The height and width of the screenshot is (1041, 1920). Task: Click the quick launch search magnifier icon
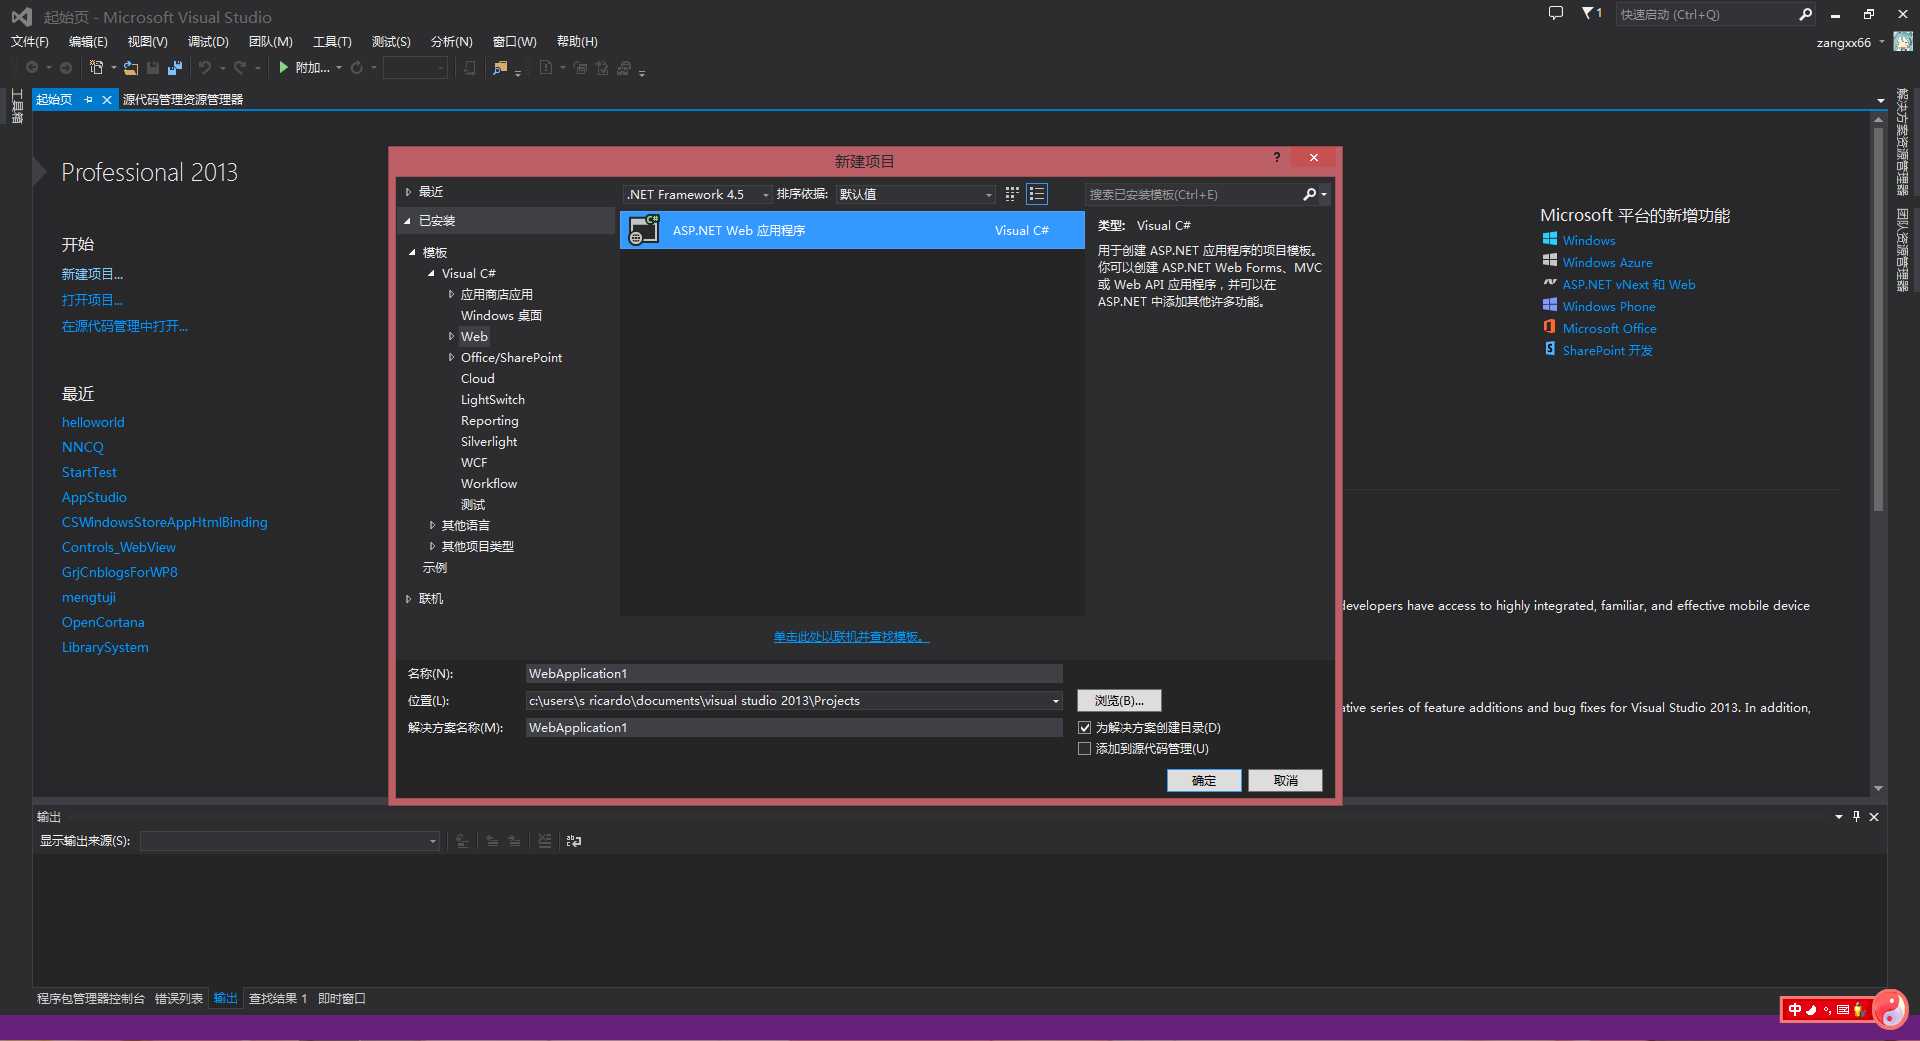1805,14
